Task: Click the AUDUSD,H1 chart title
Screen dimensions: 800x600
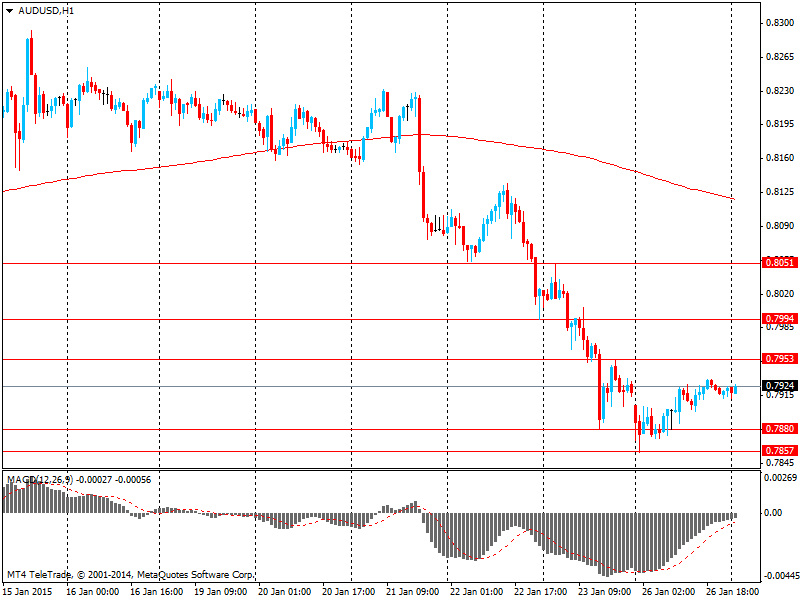Action: [46, 11]
